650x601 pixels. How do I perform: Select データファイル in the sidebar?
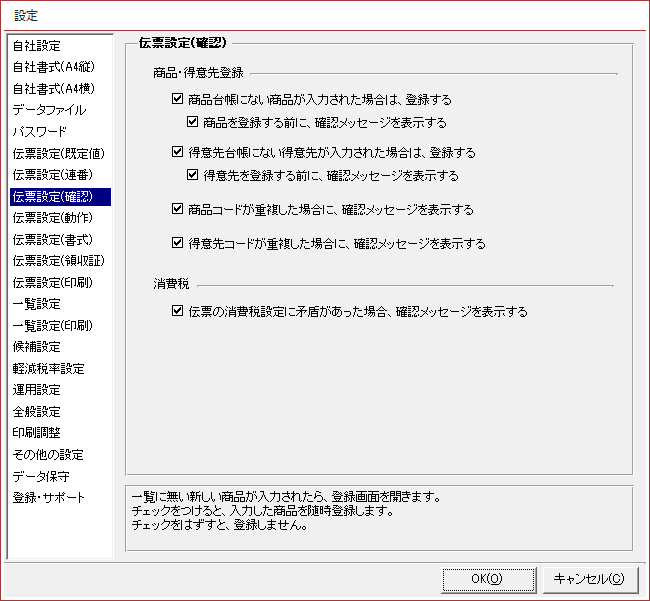[49, 110]
